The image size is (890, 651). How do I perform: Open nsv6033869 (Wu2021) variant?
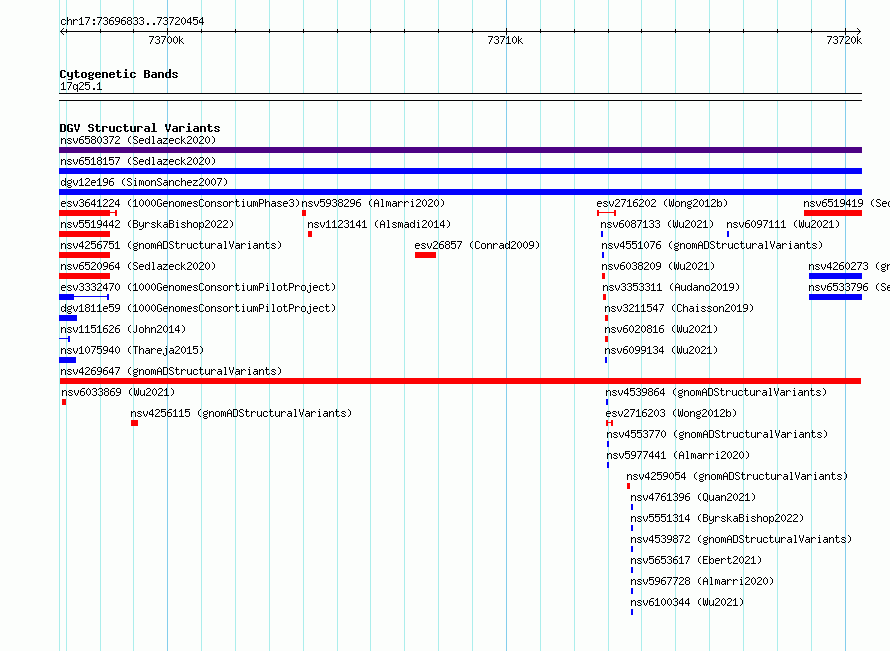(118, 392)
